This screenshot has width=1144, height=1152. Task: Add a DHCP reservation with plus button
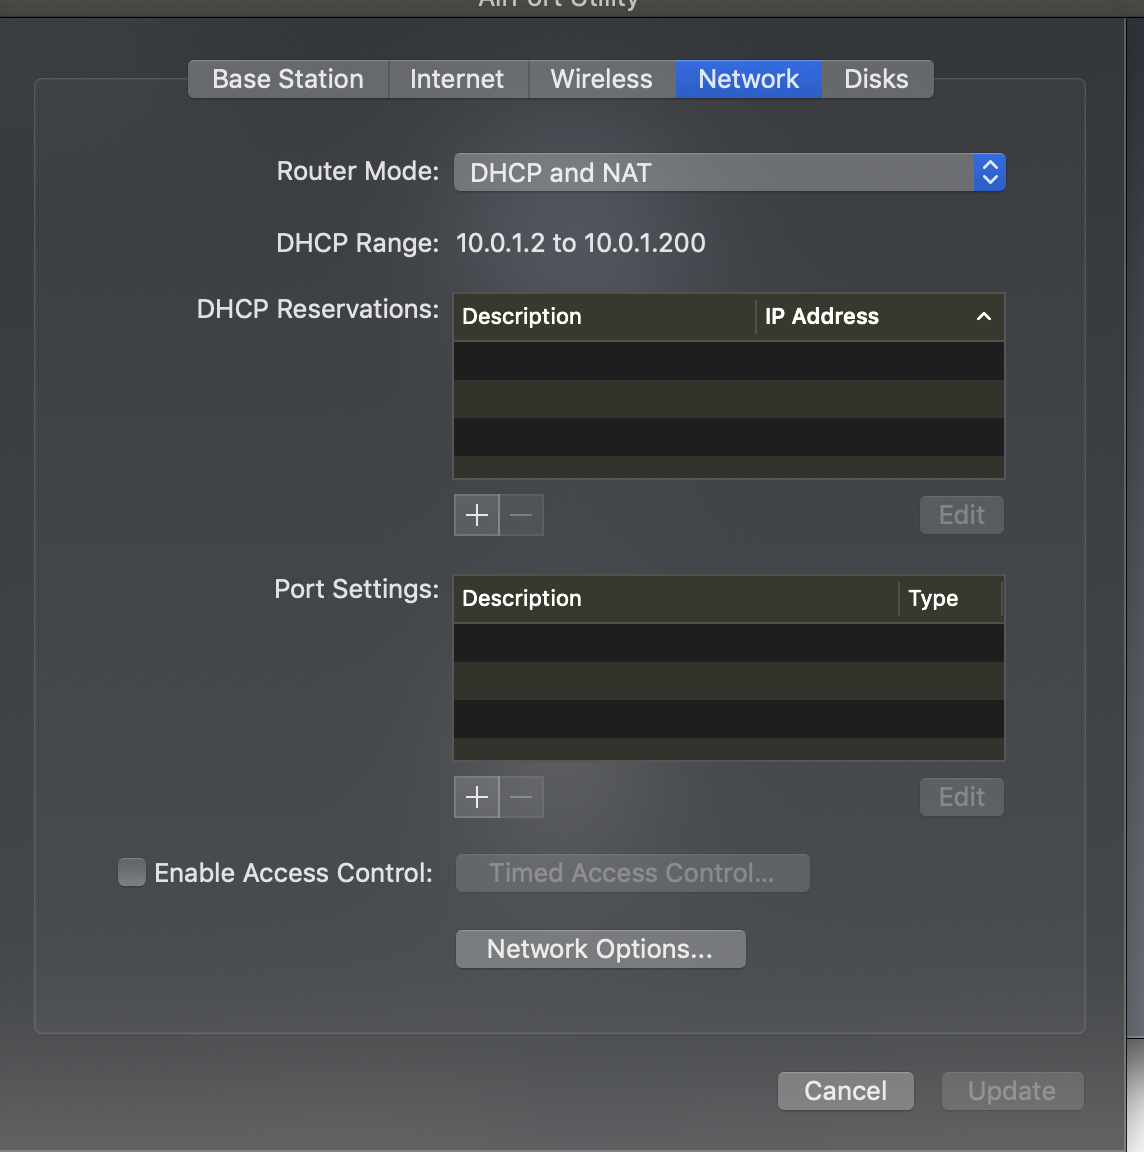coord(477,515)
